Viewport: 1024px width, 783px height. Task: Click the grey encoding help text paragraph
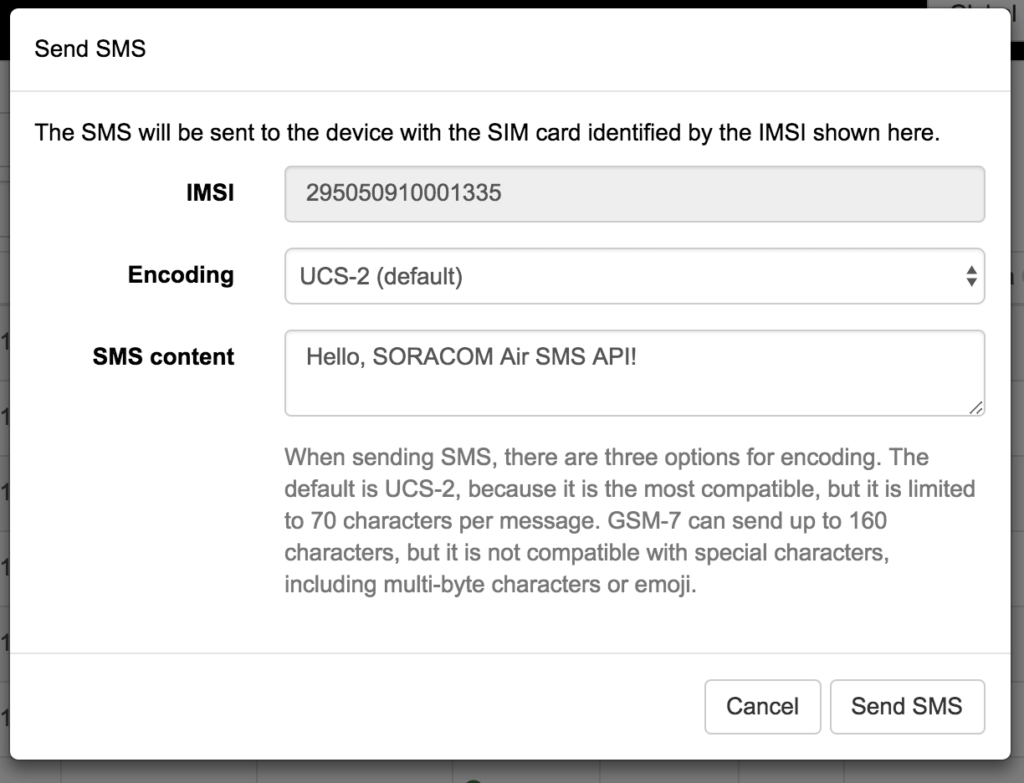click(630, 521)
